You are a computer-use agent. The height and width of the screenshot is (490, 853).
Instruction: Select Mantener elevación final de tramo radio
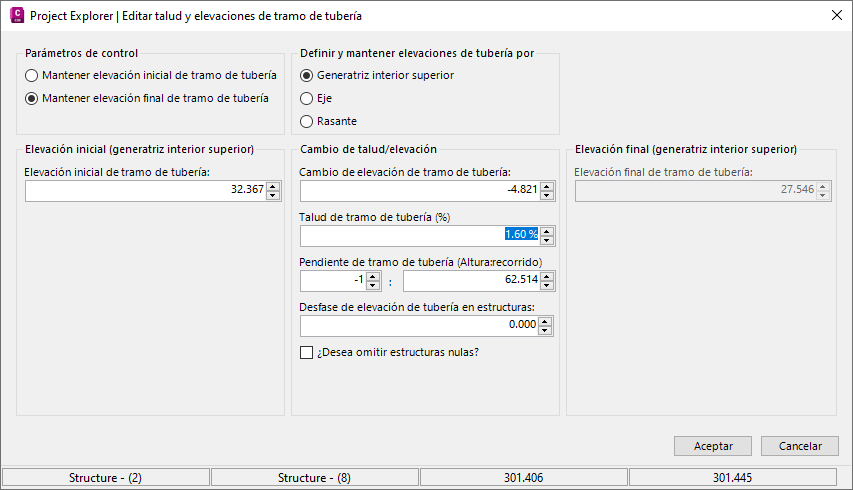tap(33, 98)
